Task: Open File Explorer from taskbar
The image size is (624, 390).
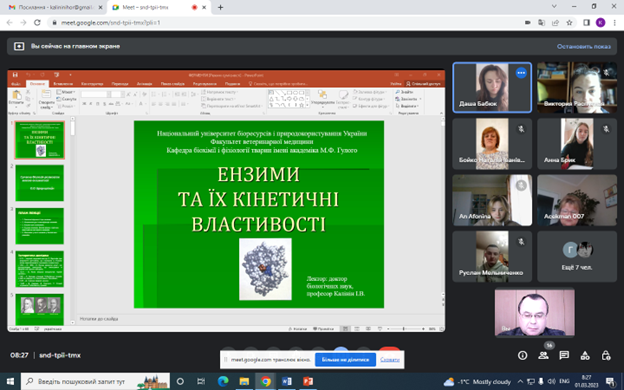Action: 244,381
